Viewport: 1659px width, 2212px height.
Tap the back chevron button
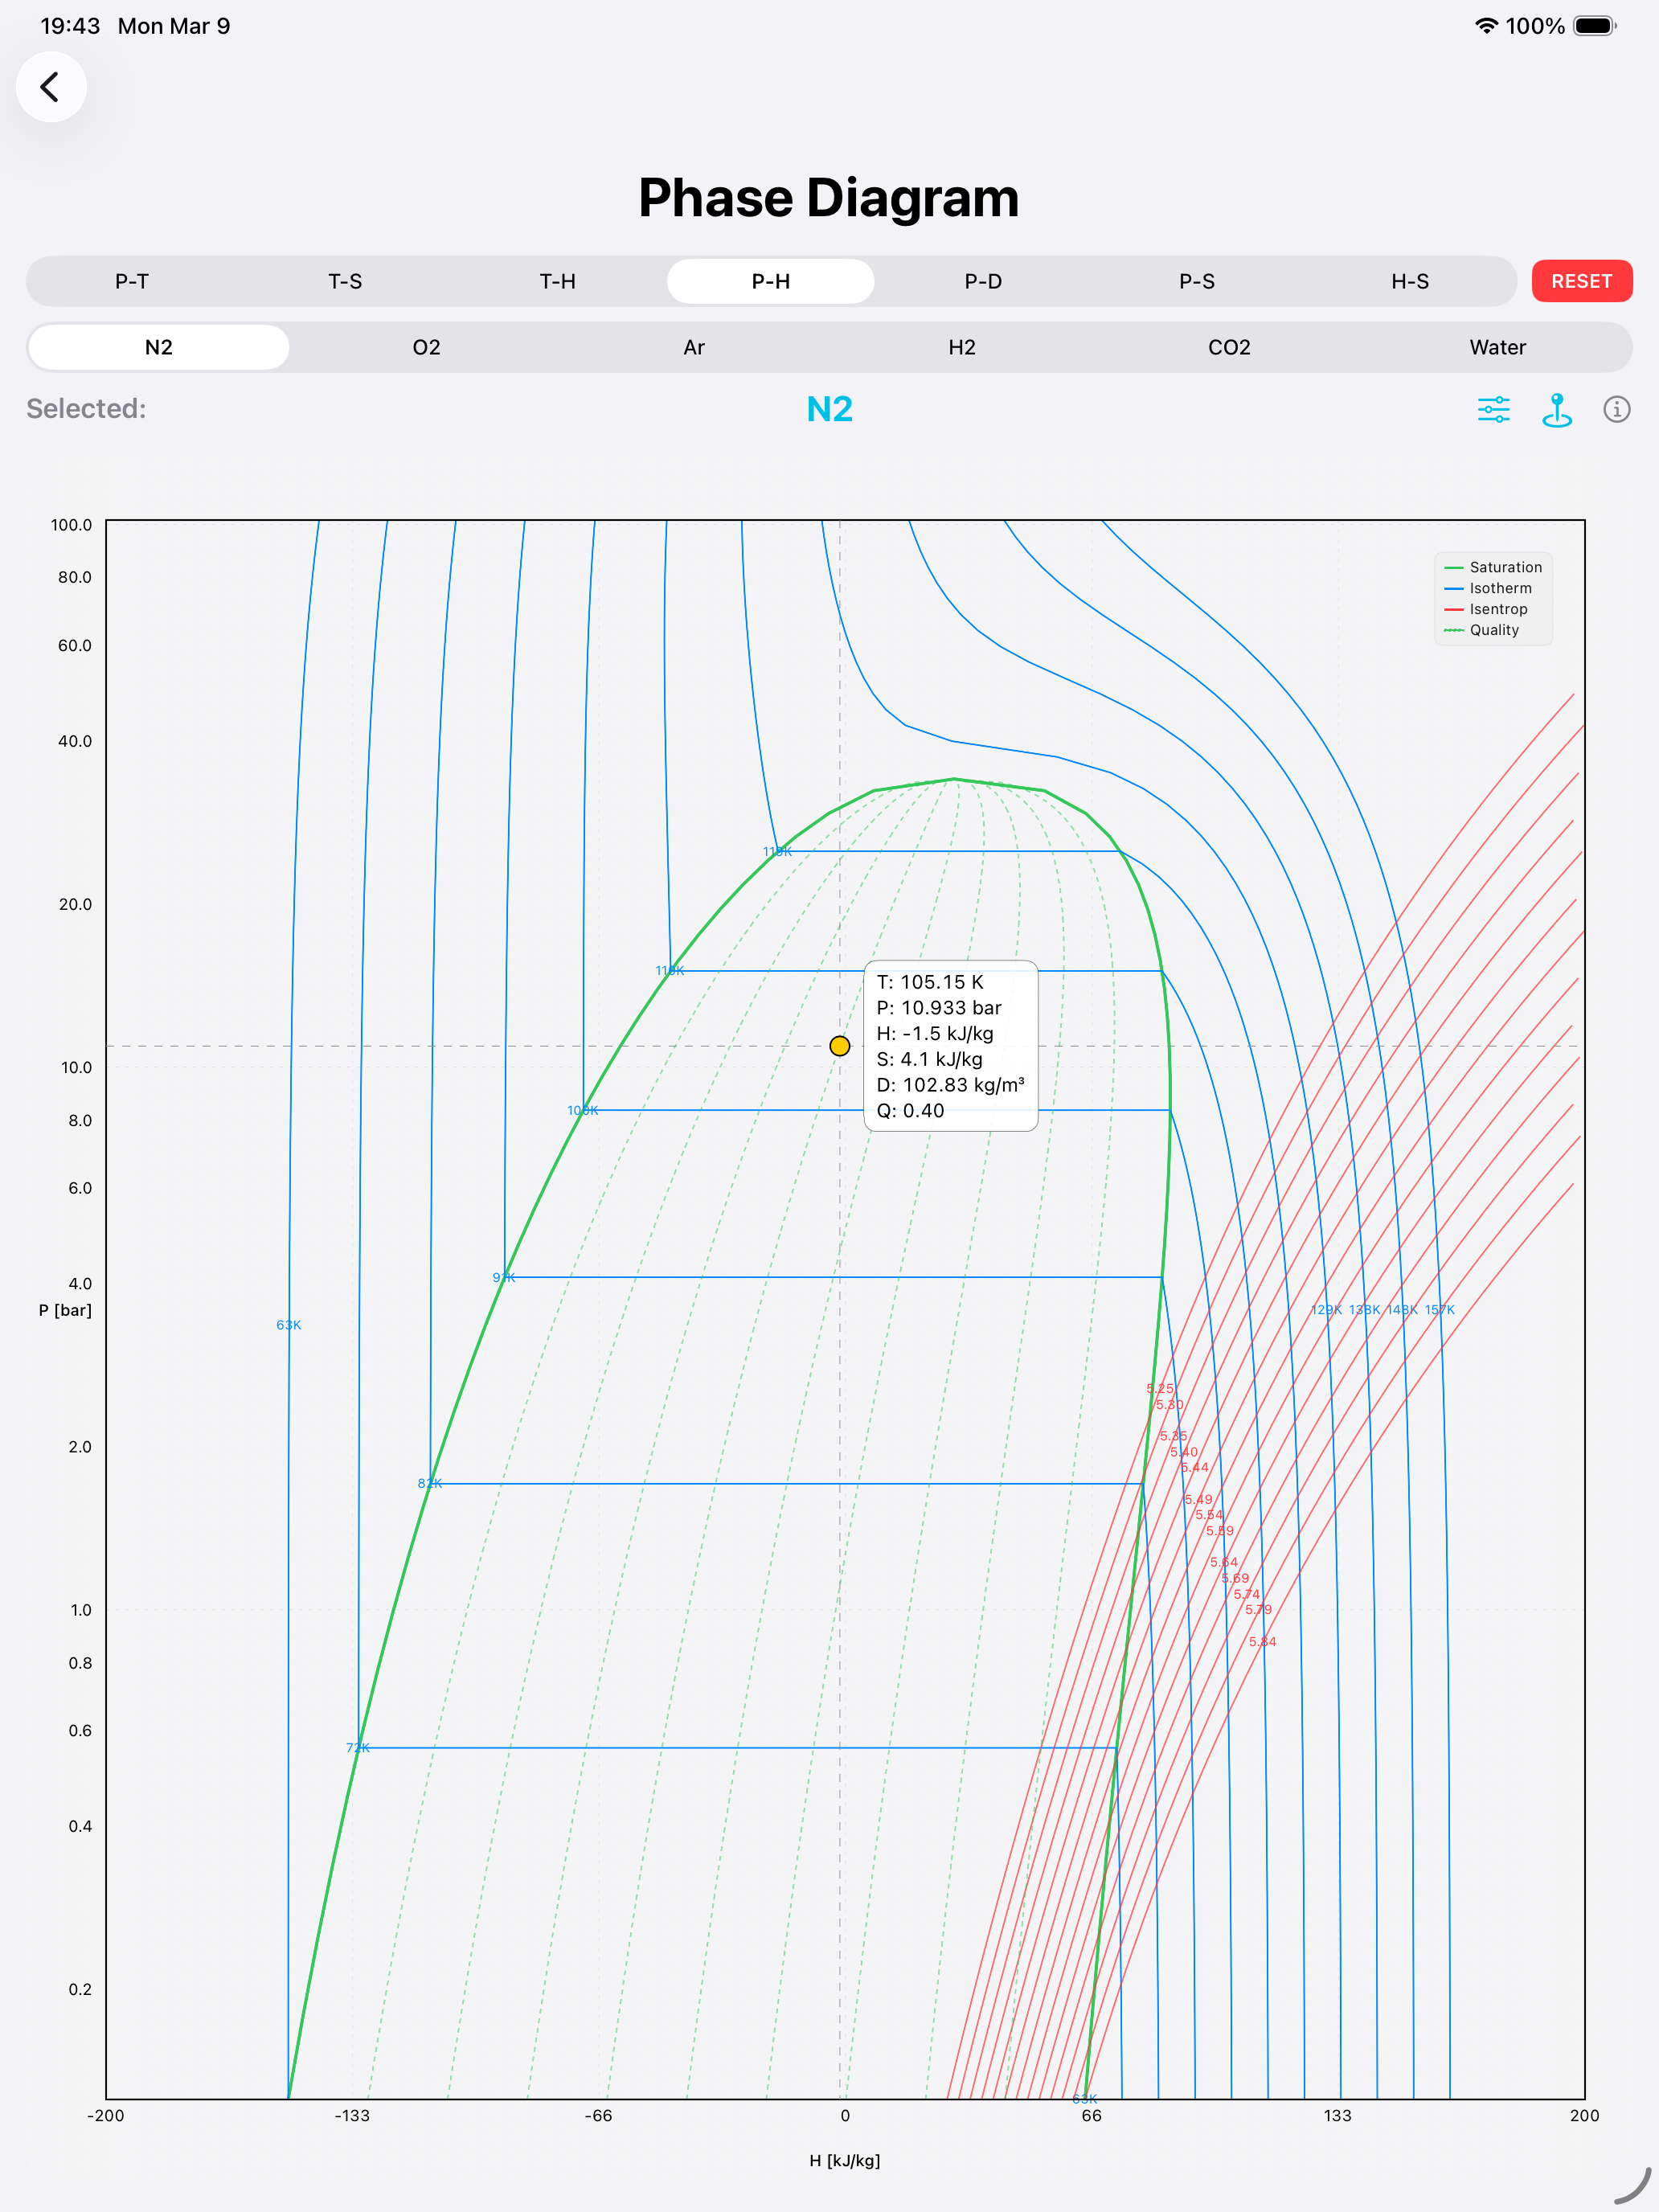50,87
